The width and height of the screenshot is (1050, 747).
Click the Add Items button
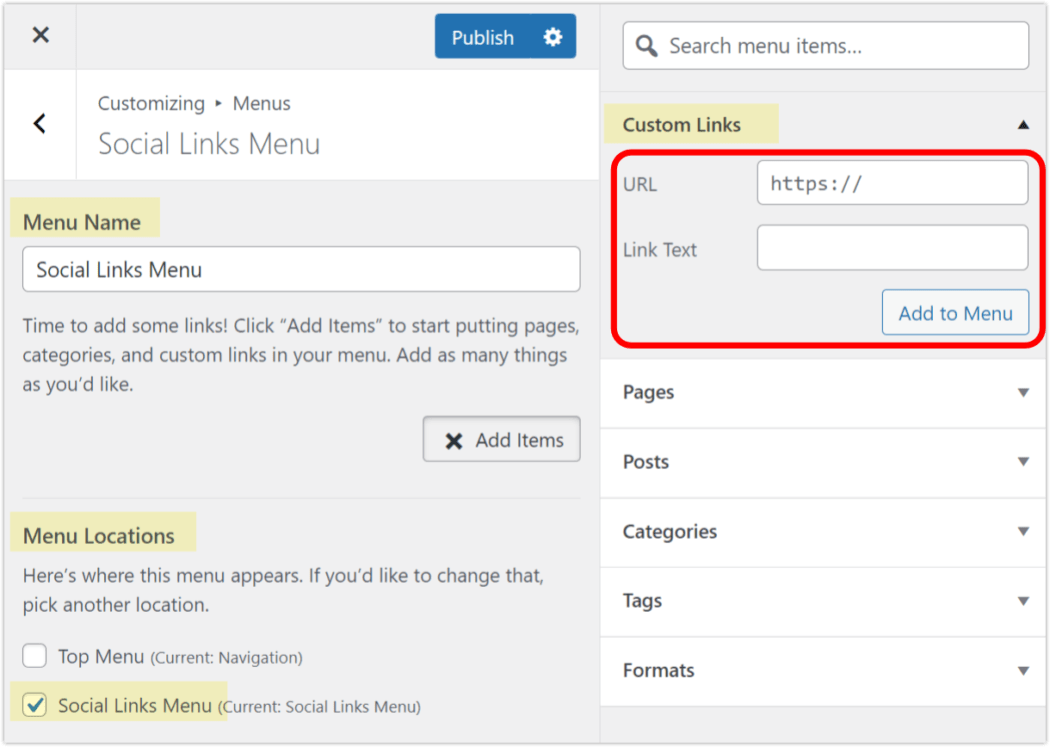click(x=502, y=440)
